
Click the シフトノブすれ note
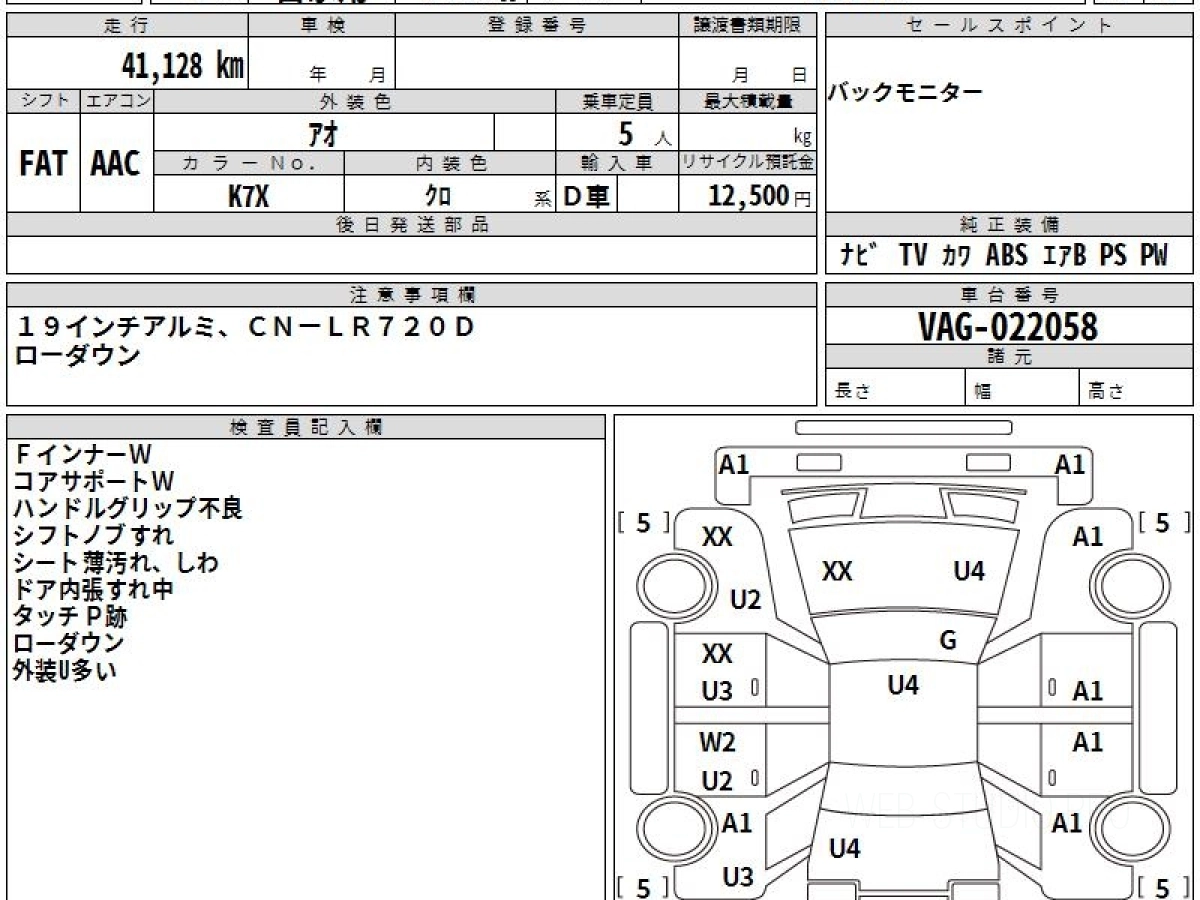click(94, 536)
